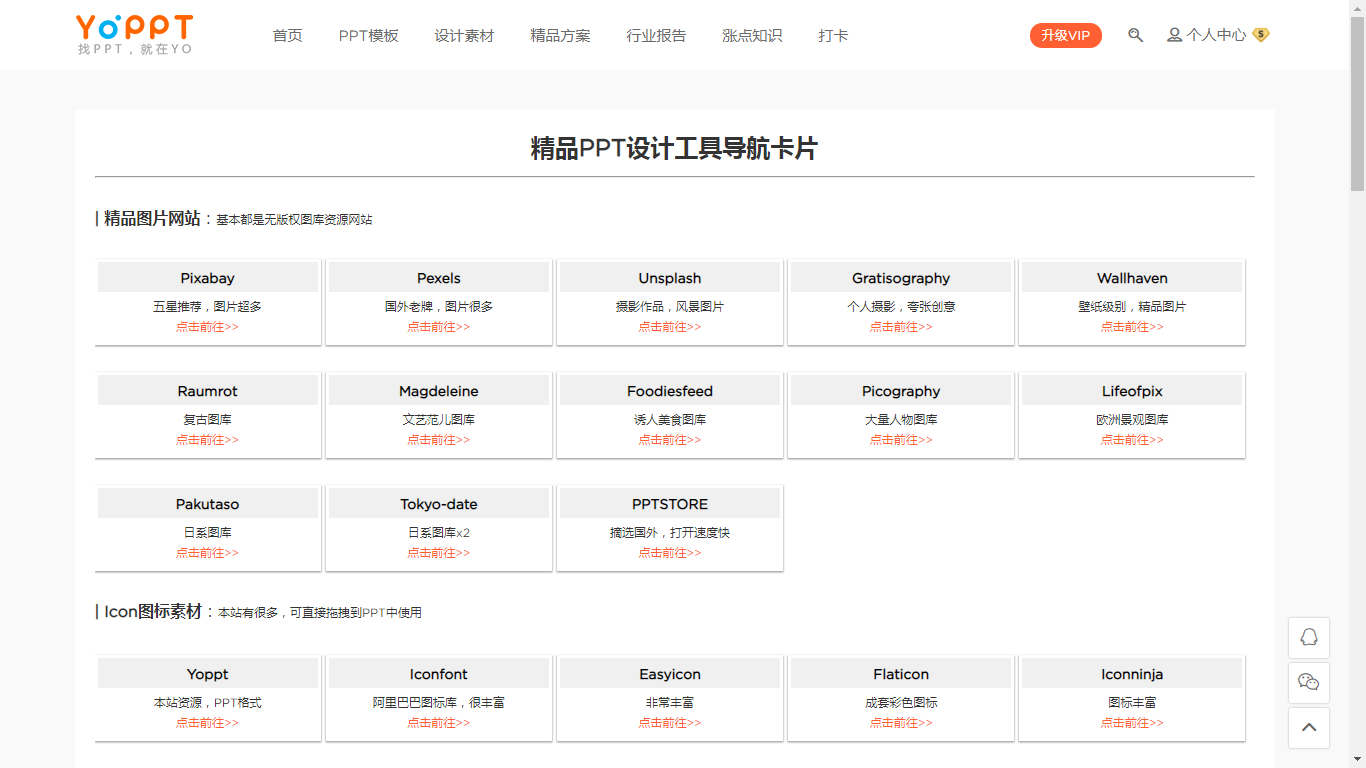
Task: Click the Unsplash card title
Action: point(670,278)
